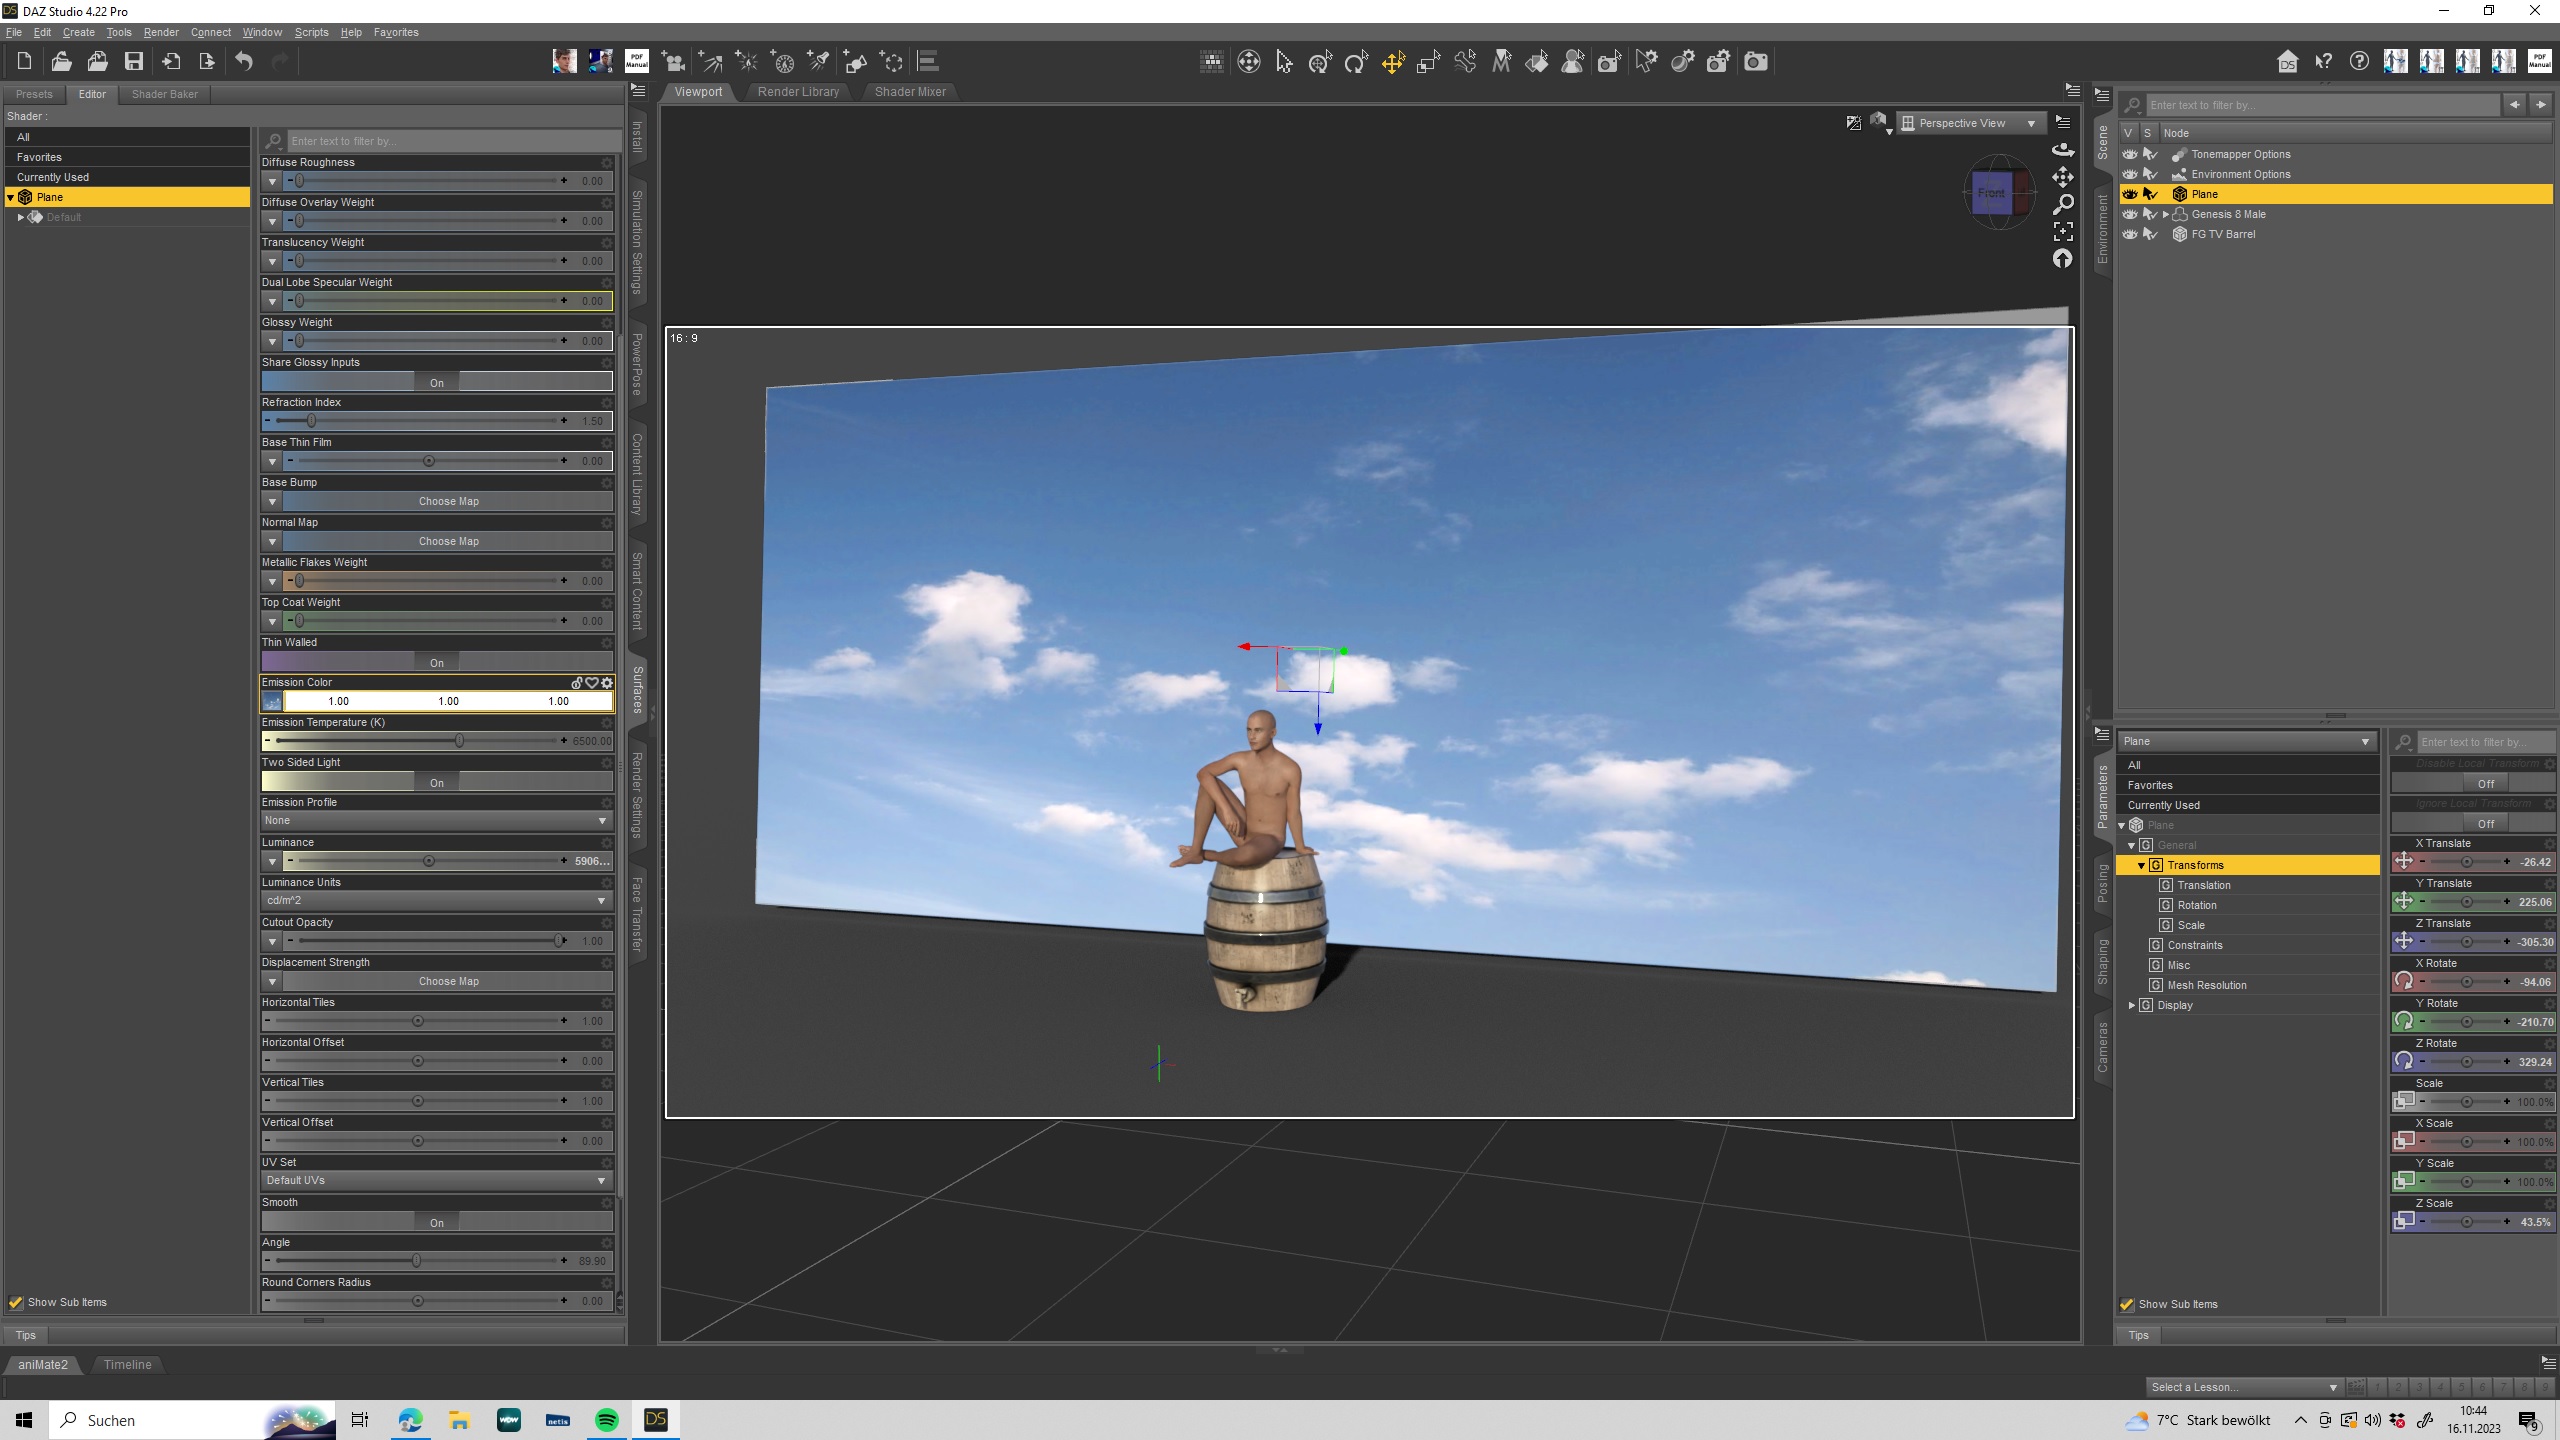Select the Scale tool icon
Screen dimensions: 2560x1440
[1428, 62]
